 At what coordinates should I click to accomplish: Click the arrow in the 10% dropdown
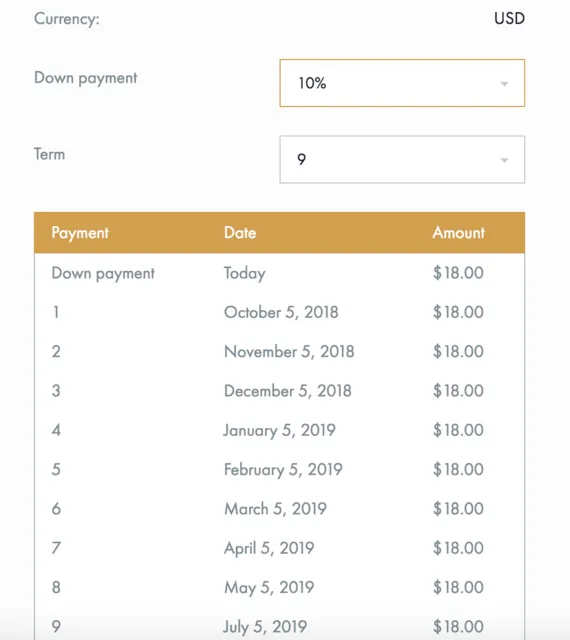[x=504, y=84]
